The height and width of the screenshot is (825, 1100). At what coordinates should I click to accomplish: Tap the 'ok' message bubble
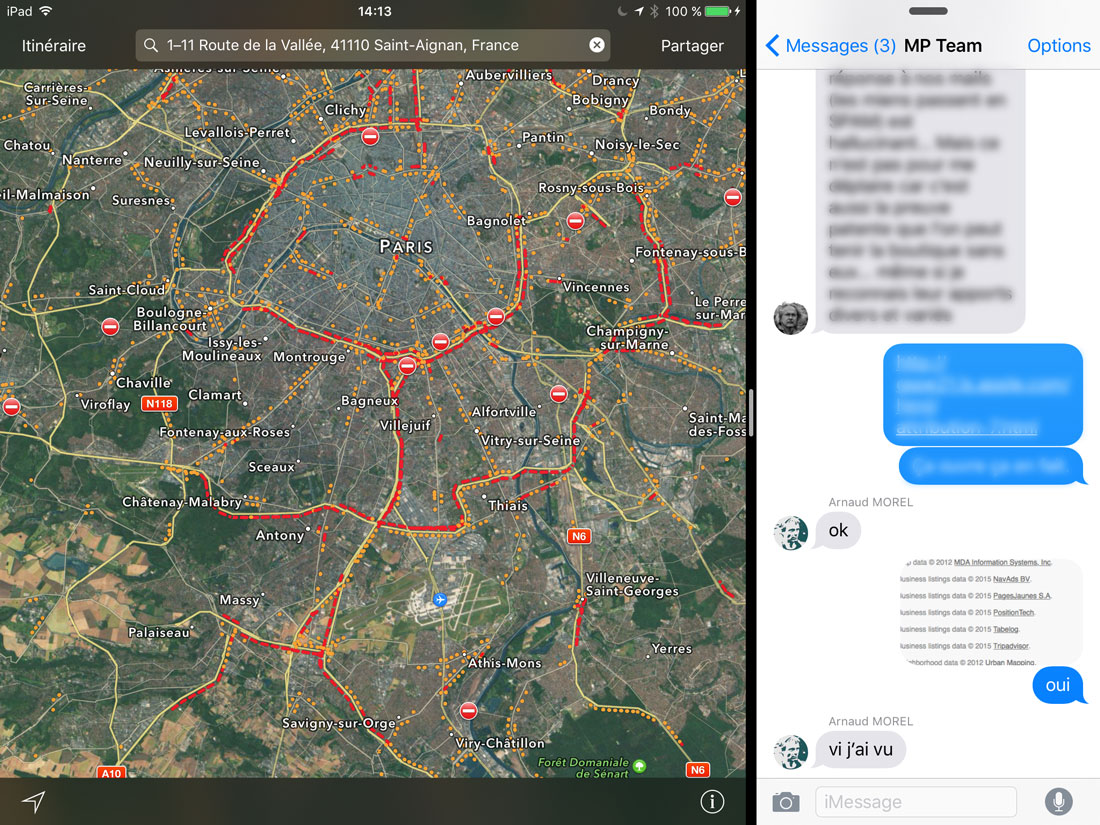(x=838, y=530)
